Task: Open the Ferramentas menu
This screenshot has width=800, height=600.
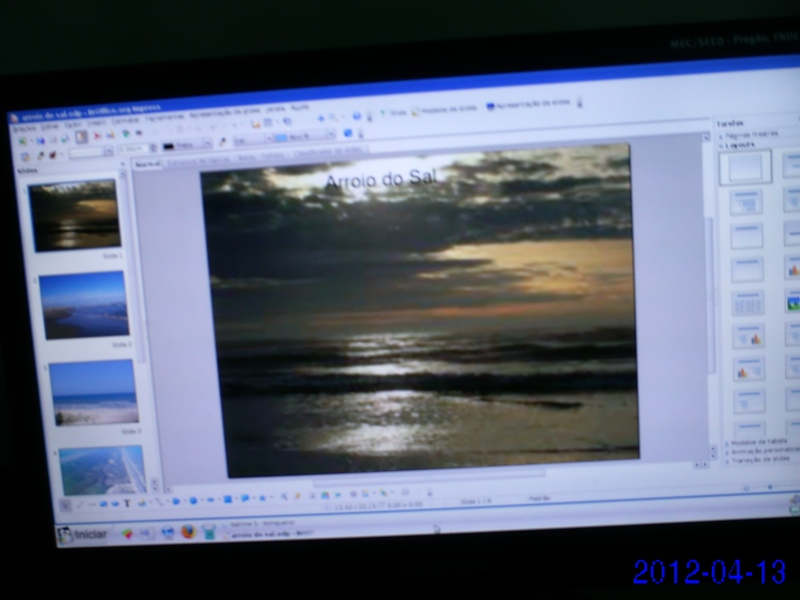Action: (x=164, y=118)
